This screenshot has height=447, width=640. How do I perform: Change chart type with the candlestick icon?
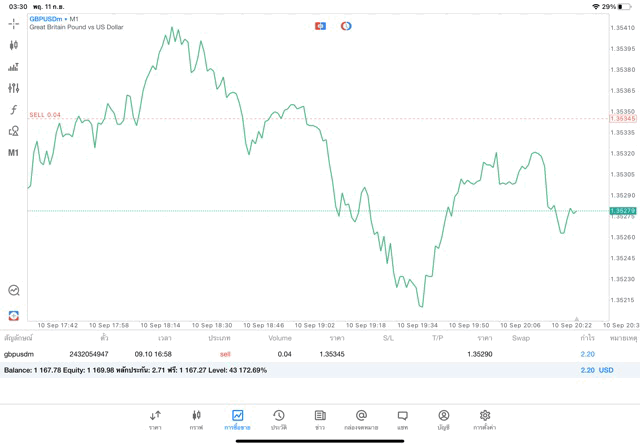(x=14, y=45)
